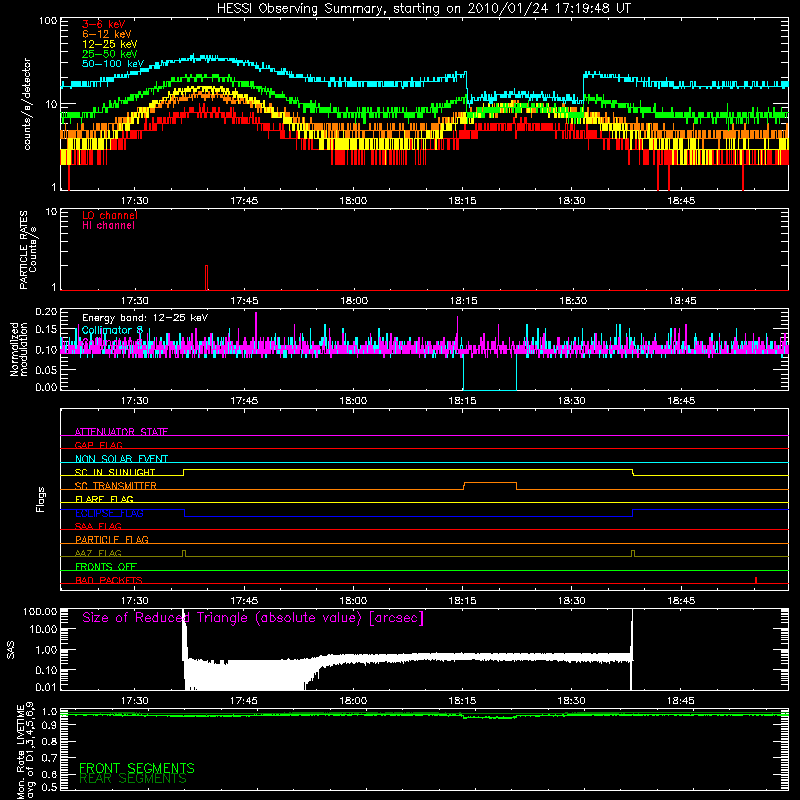Click the 0.20 value on the modulation axis

46,311
